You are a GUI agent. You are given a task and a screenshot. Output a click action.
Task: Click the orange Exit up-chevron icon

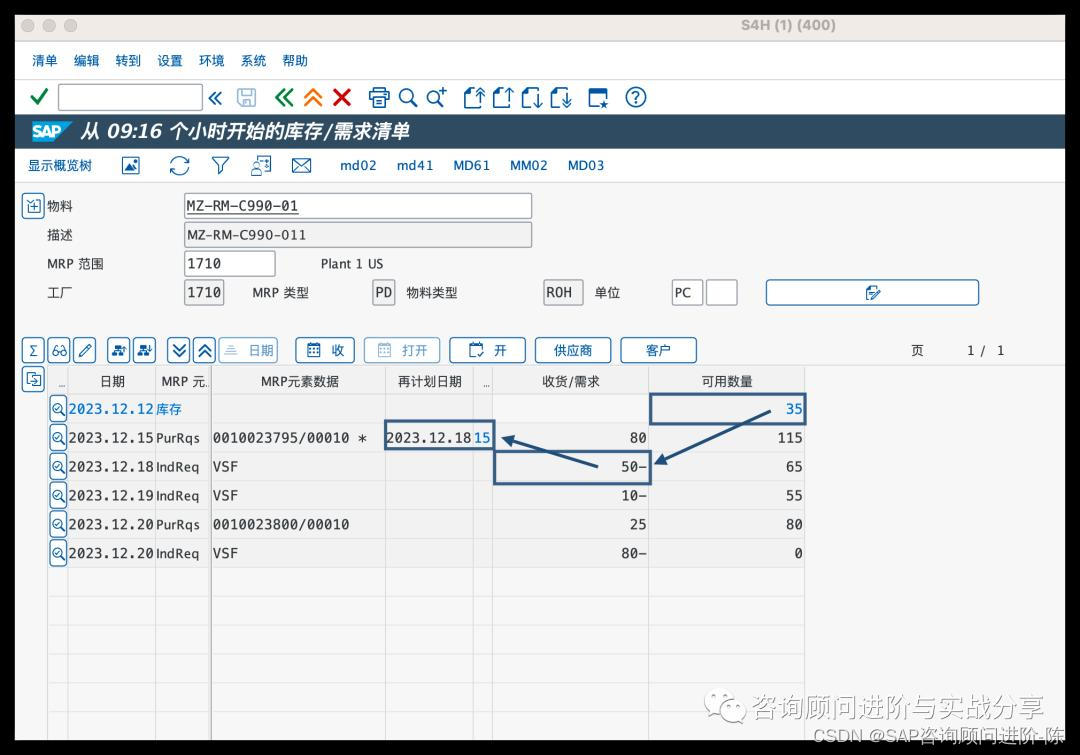[313, 97]
